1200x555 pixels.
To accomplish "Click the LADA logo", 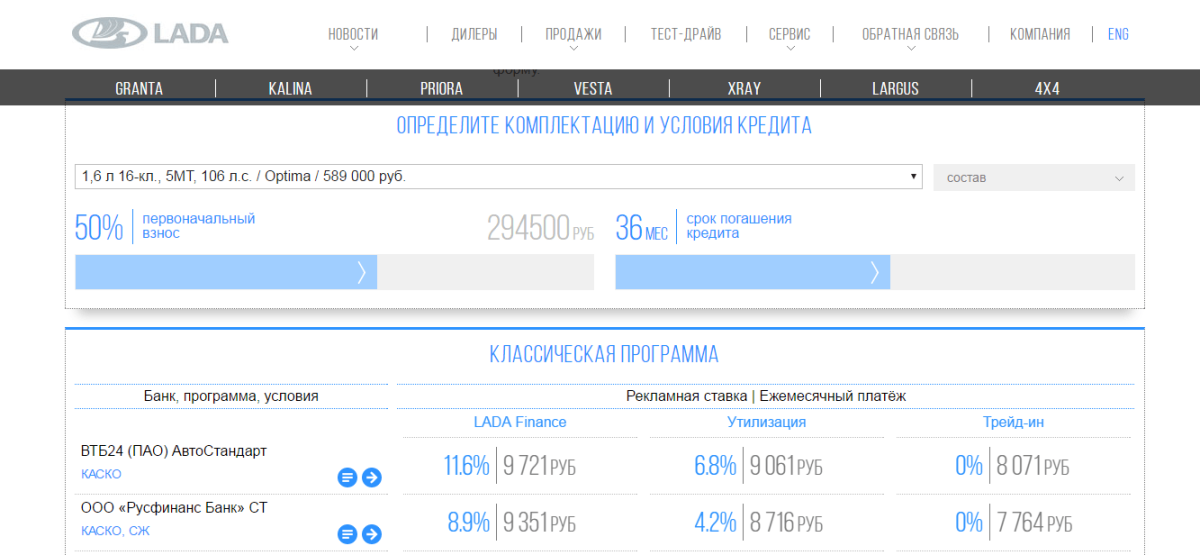I will click(x=150, y=33).
